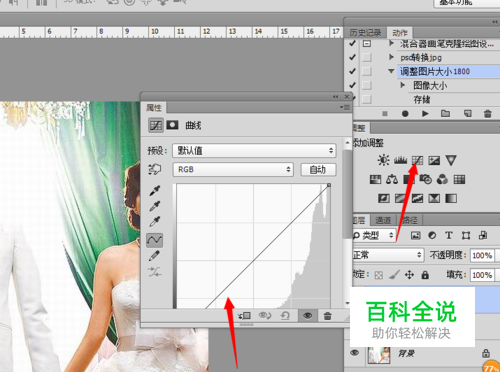The height and width of the screenshot is (372, 500).
Task: Select the 属性 panel tab
Action: click(x=154, y=108)
